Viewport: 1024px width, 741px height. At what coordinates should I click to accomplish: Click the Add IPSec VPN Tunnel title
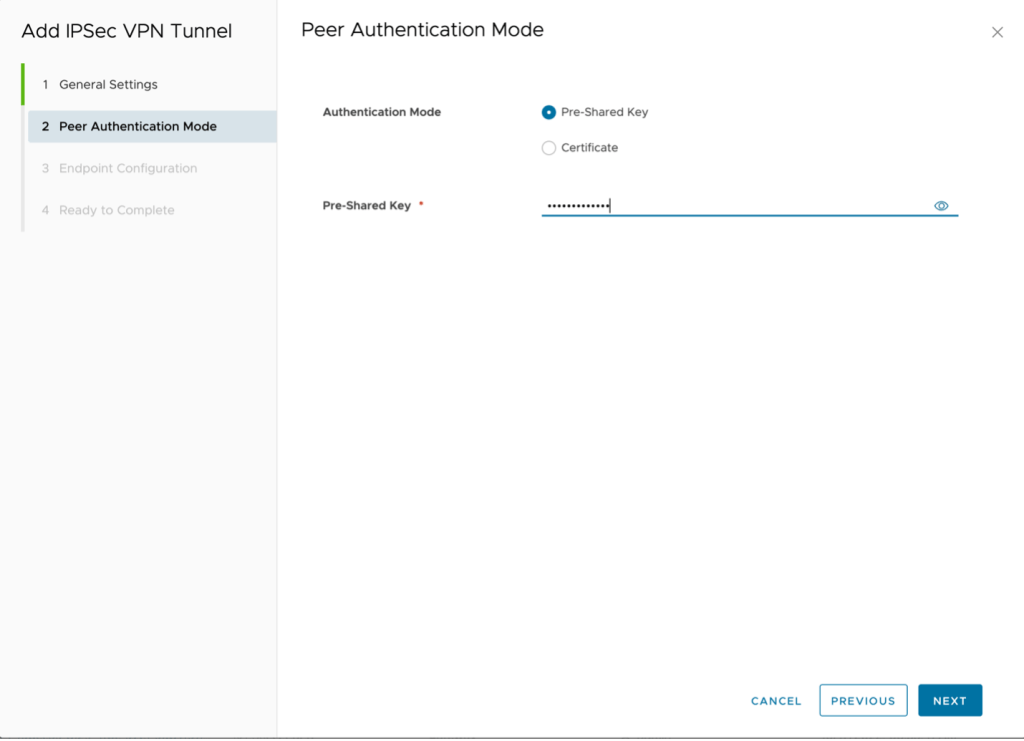tap(126, 31)
